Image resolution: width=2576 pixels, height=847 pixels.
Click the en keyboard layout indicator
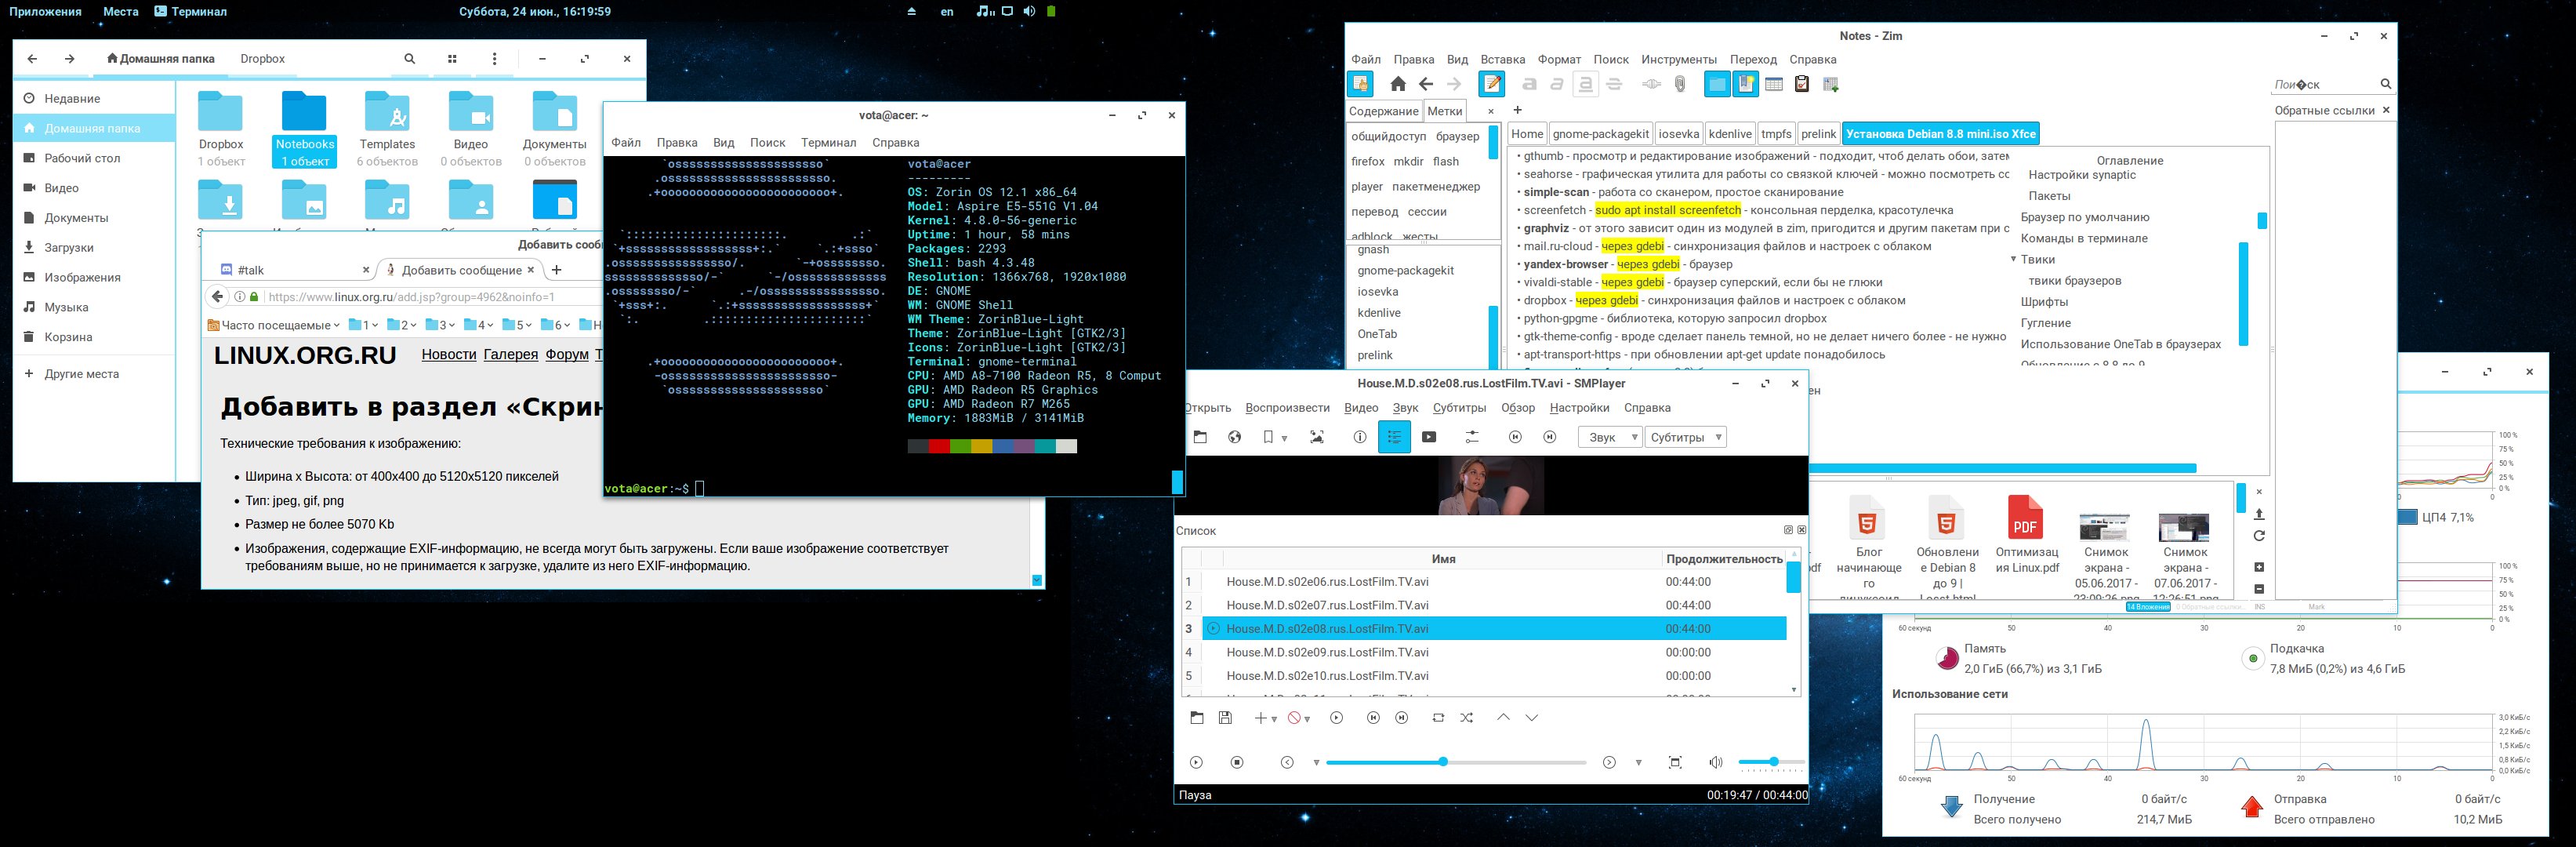(947, 12)
